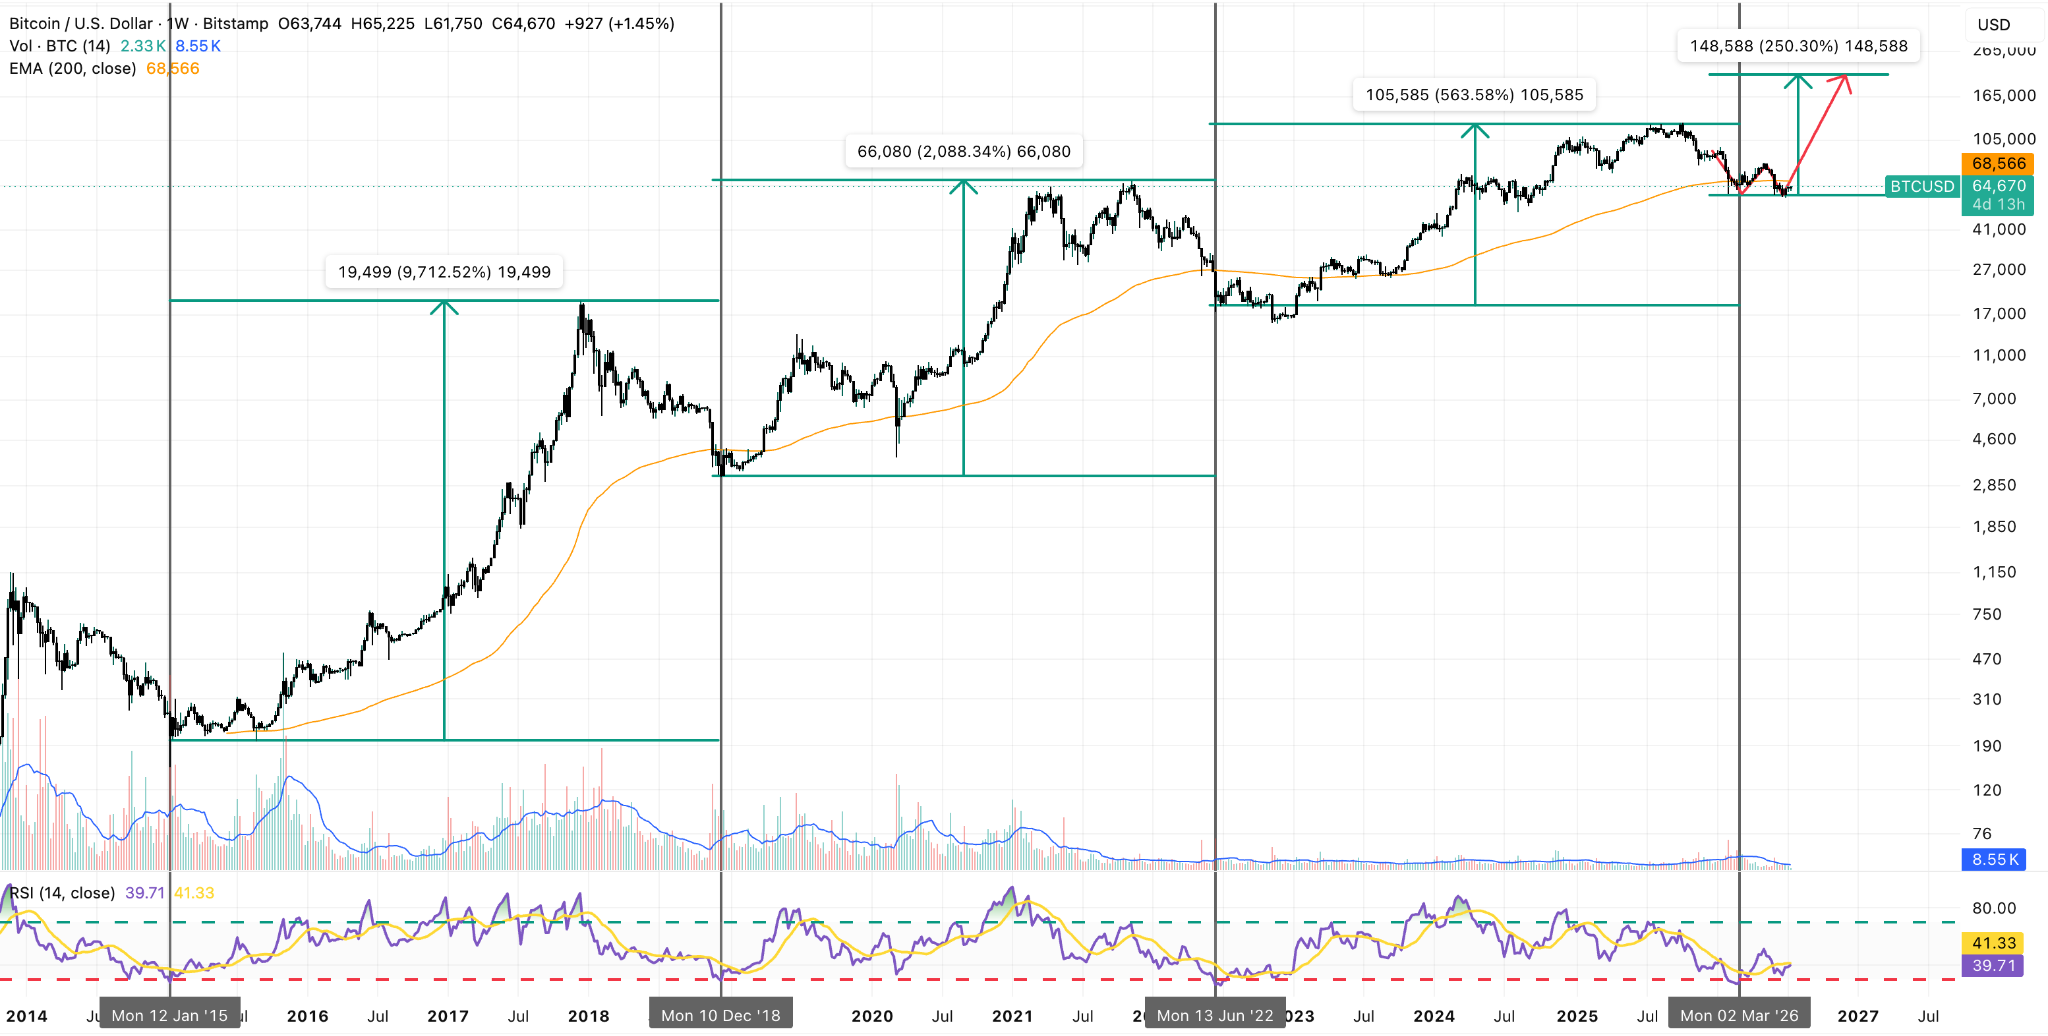Click the 2027 label on time axis
The image size is (2048, 1036).
[x=1858, y=1016]
